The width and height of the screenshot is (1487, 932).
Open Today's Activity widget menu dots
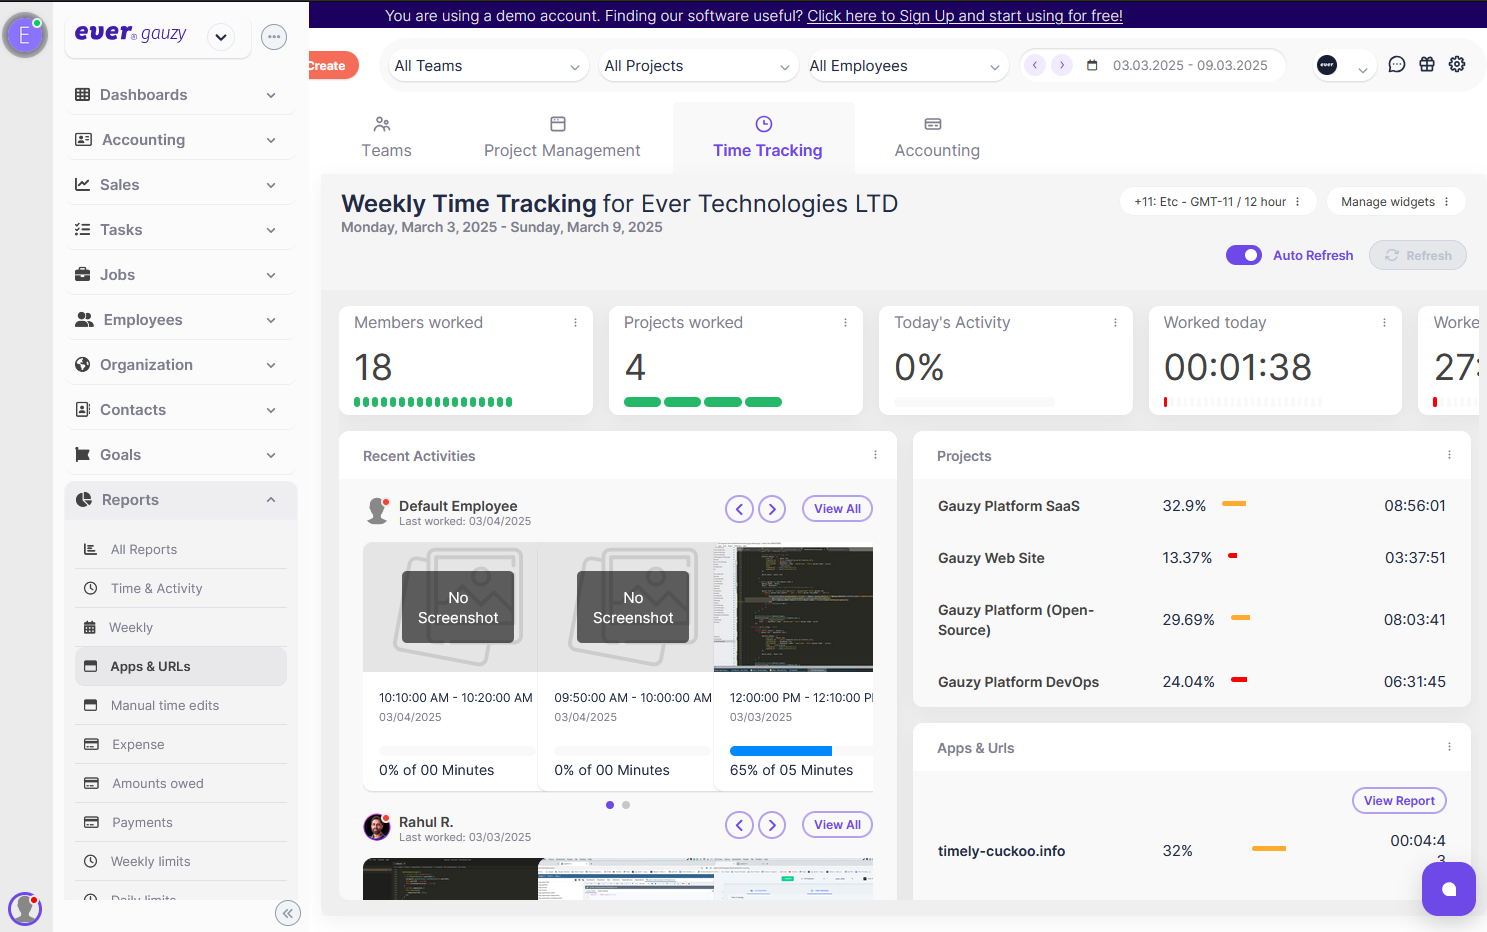click(x=1115, y=323)
